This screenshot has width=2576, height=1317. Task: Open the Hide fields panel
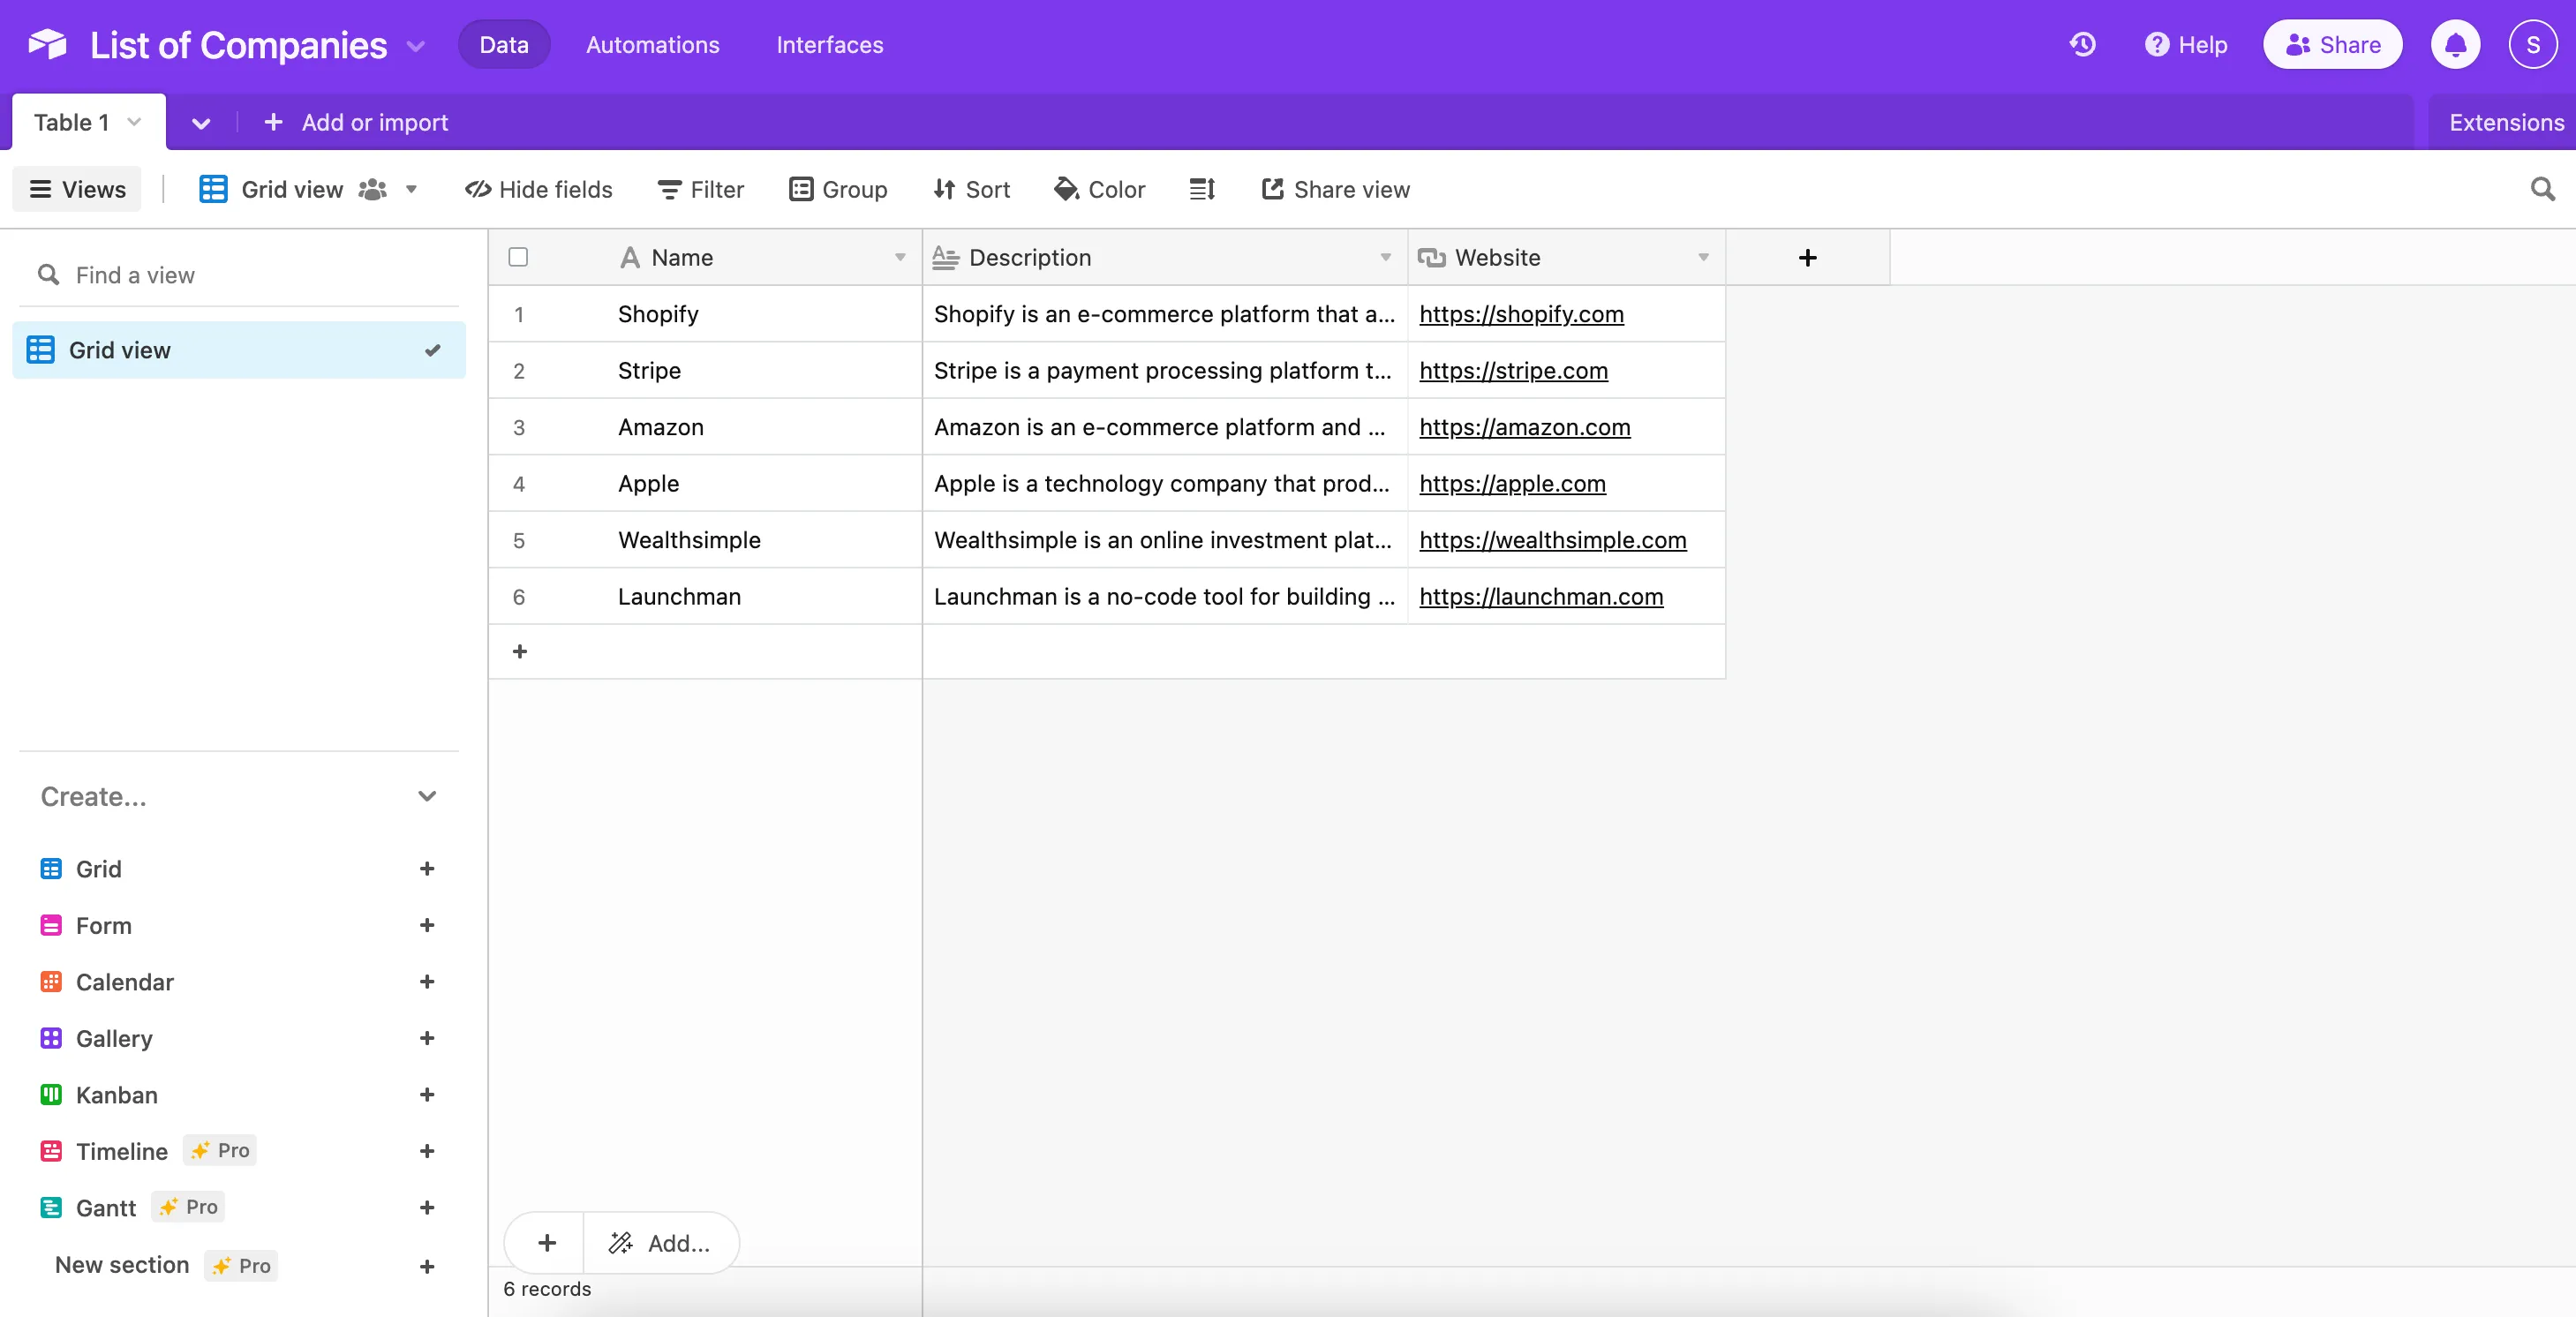pos(538,189)
